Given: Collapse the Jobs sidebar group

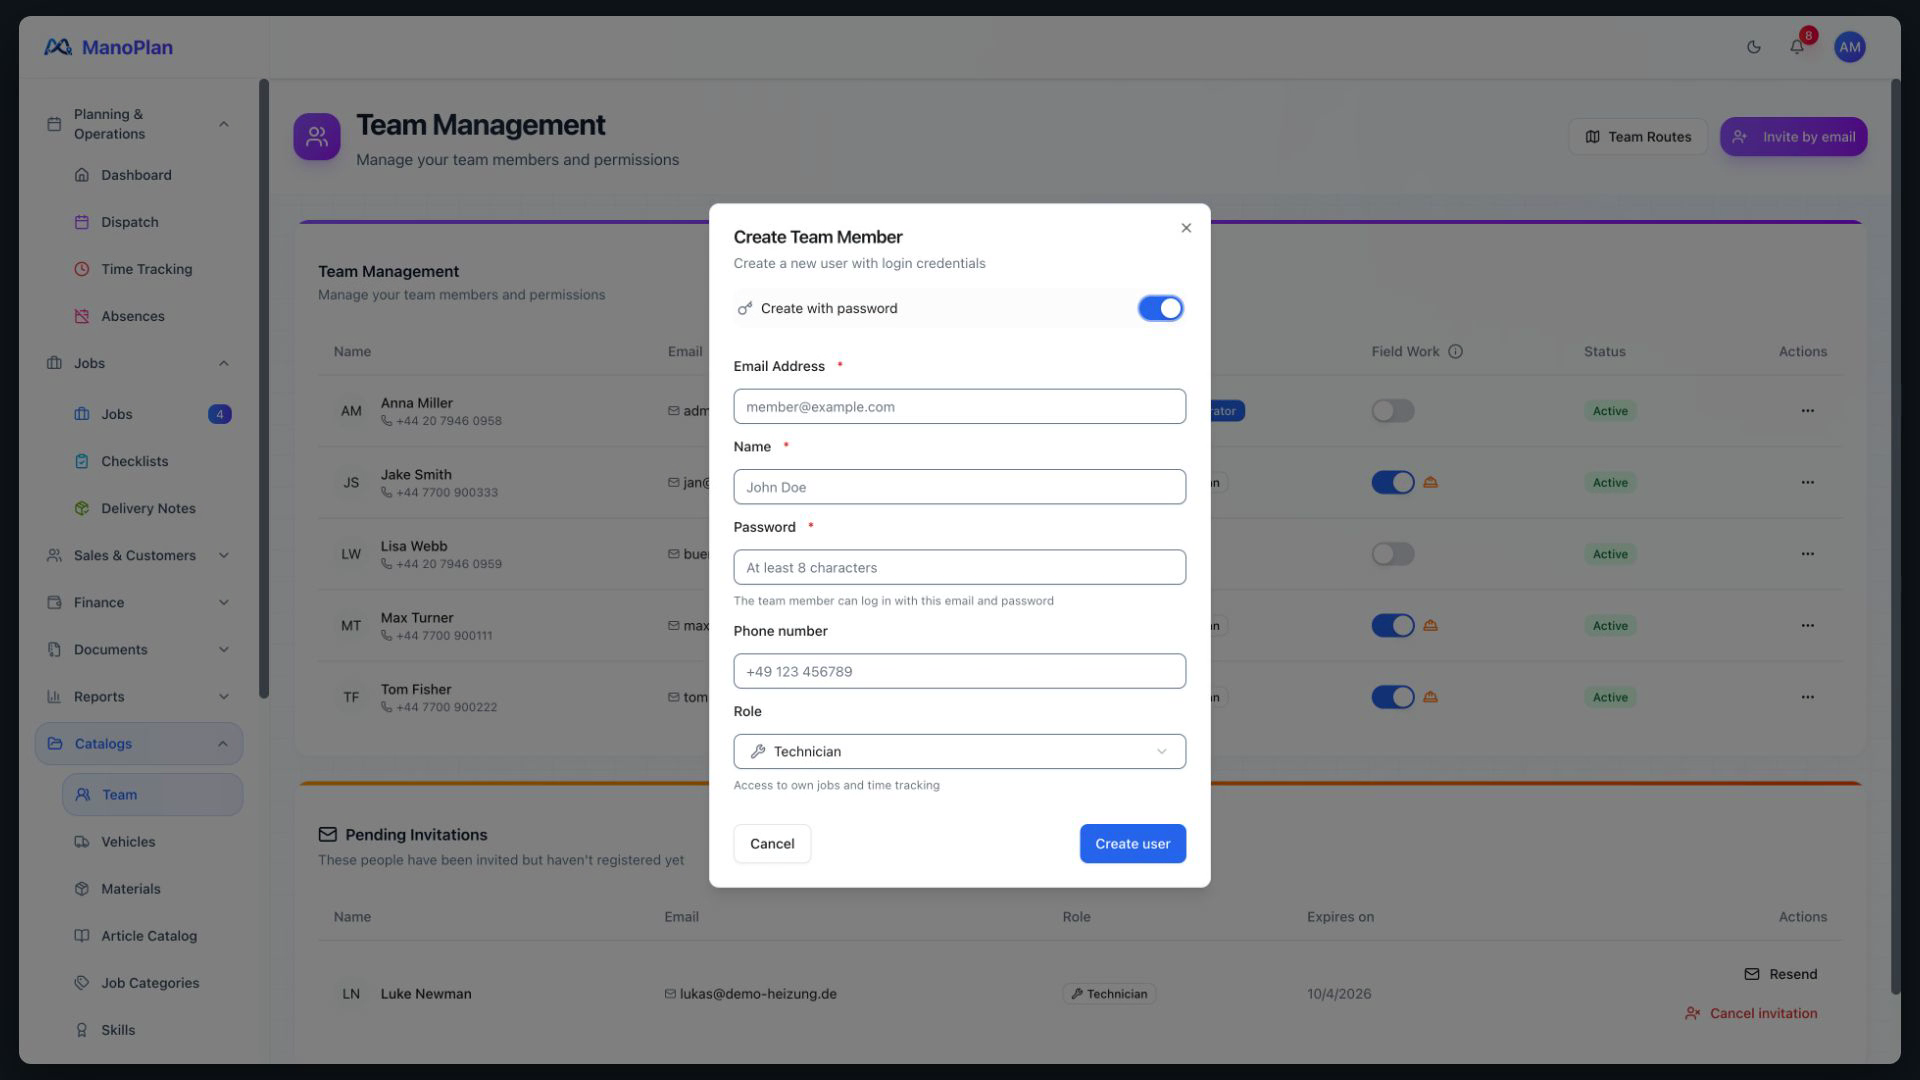Looking at the screenshot, I should coord(139,363).
